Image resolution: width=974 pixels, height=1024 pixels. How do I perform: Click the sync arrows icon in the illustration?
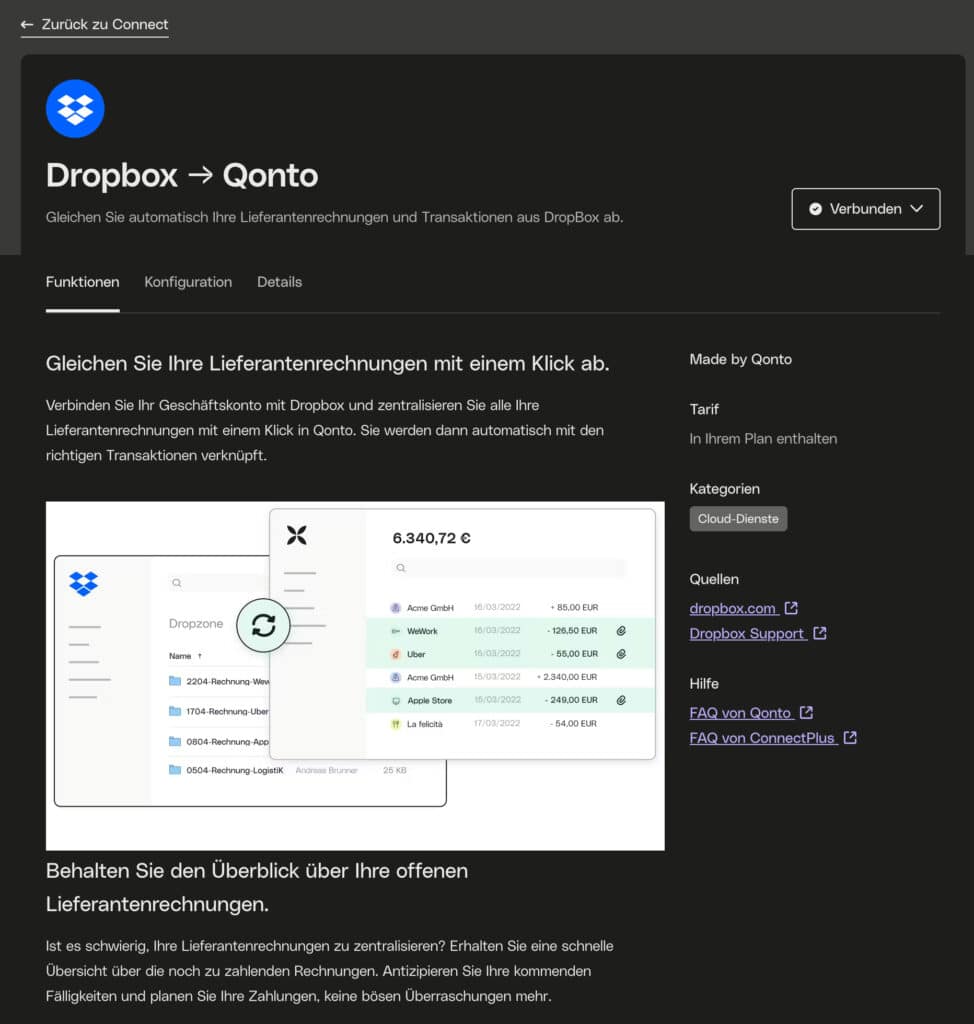[x=263, y=625]
